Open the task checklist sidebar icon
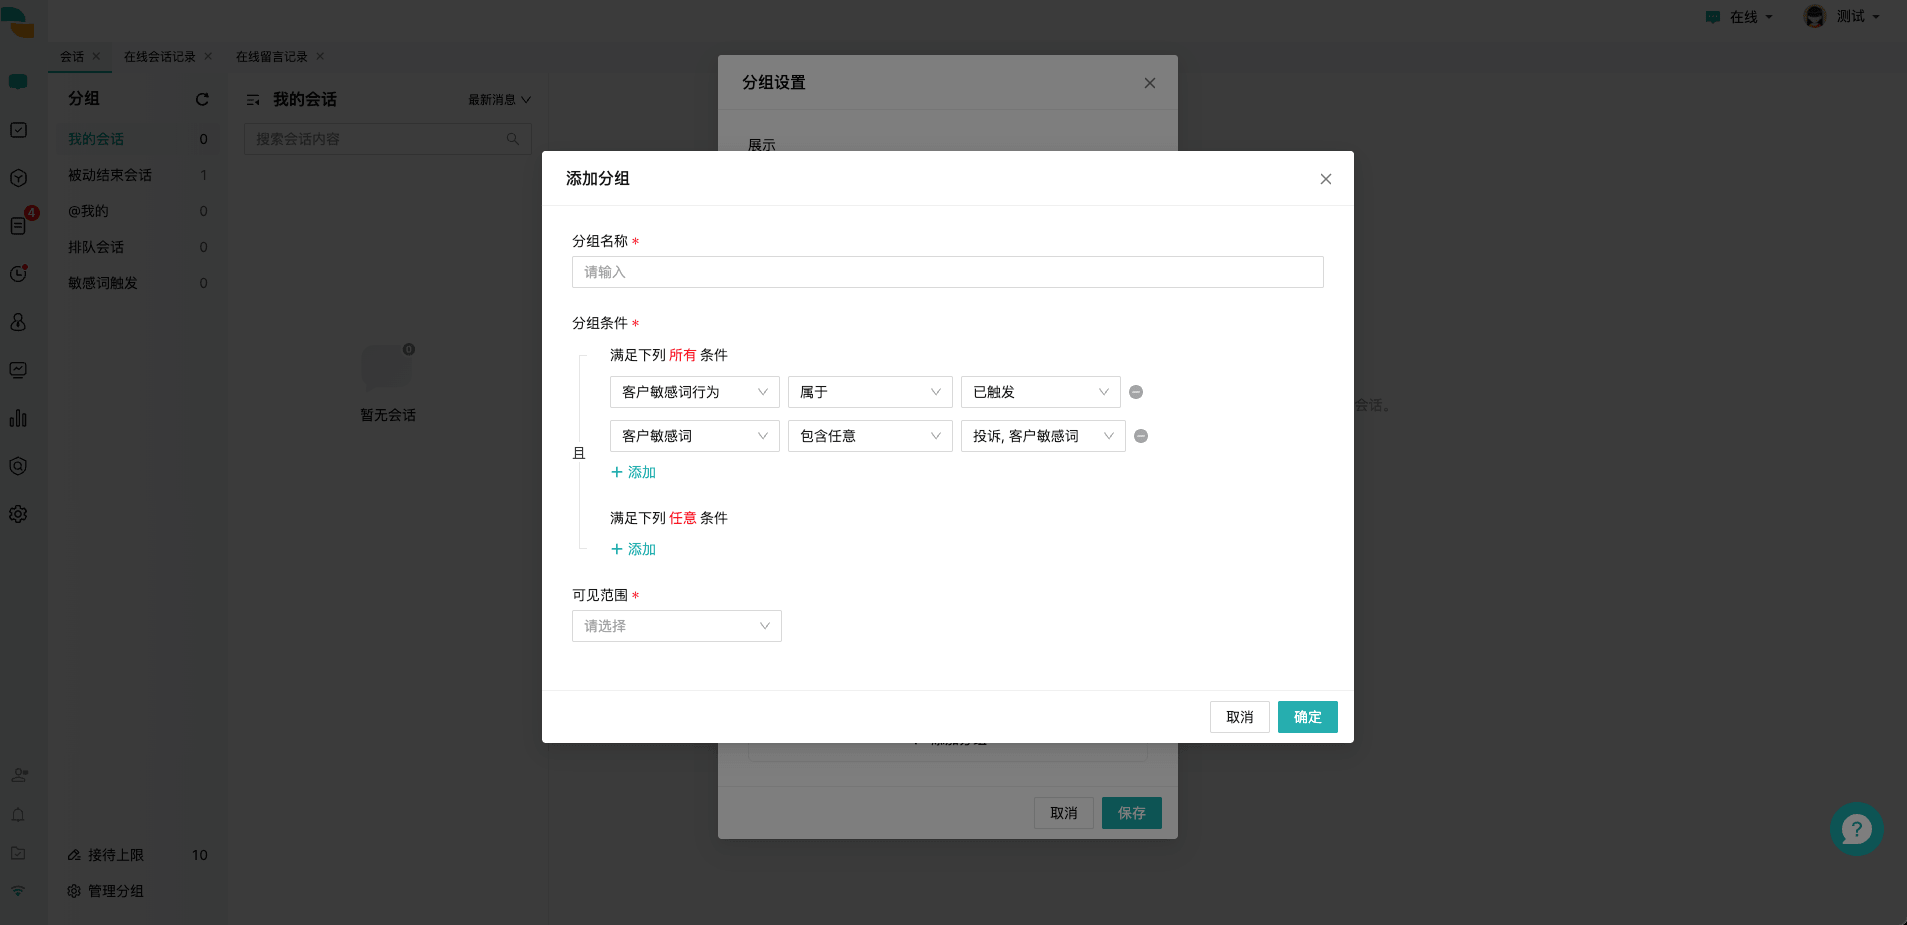Screen dimensions: 1907x925 click(x=18, y=130)
